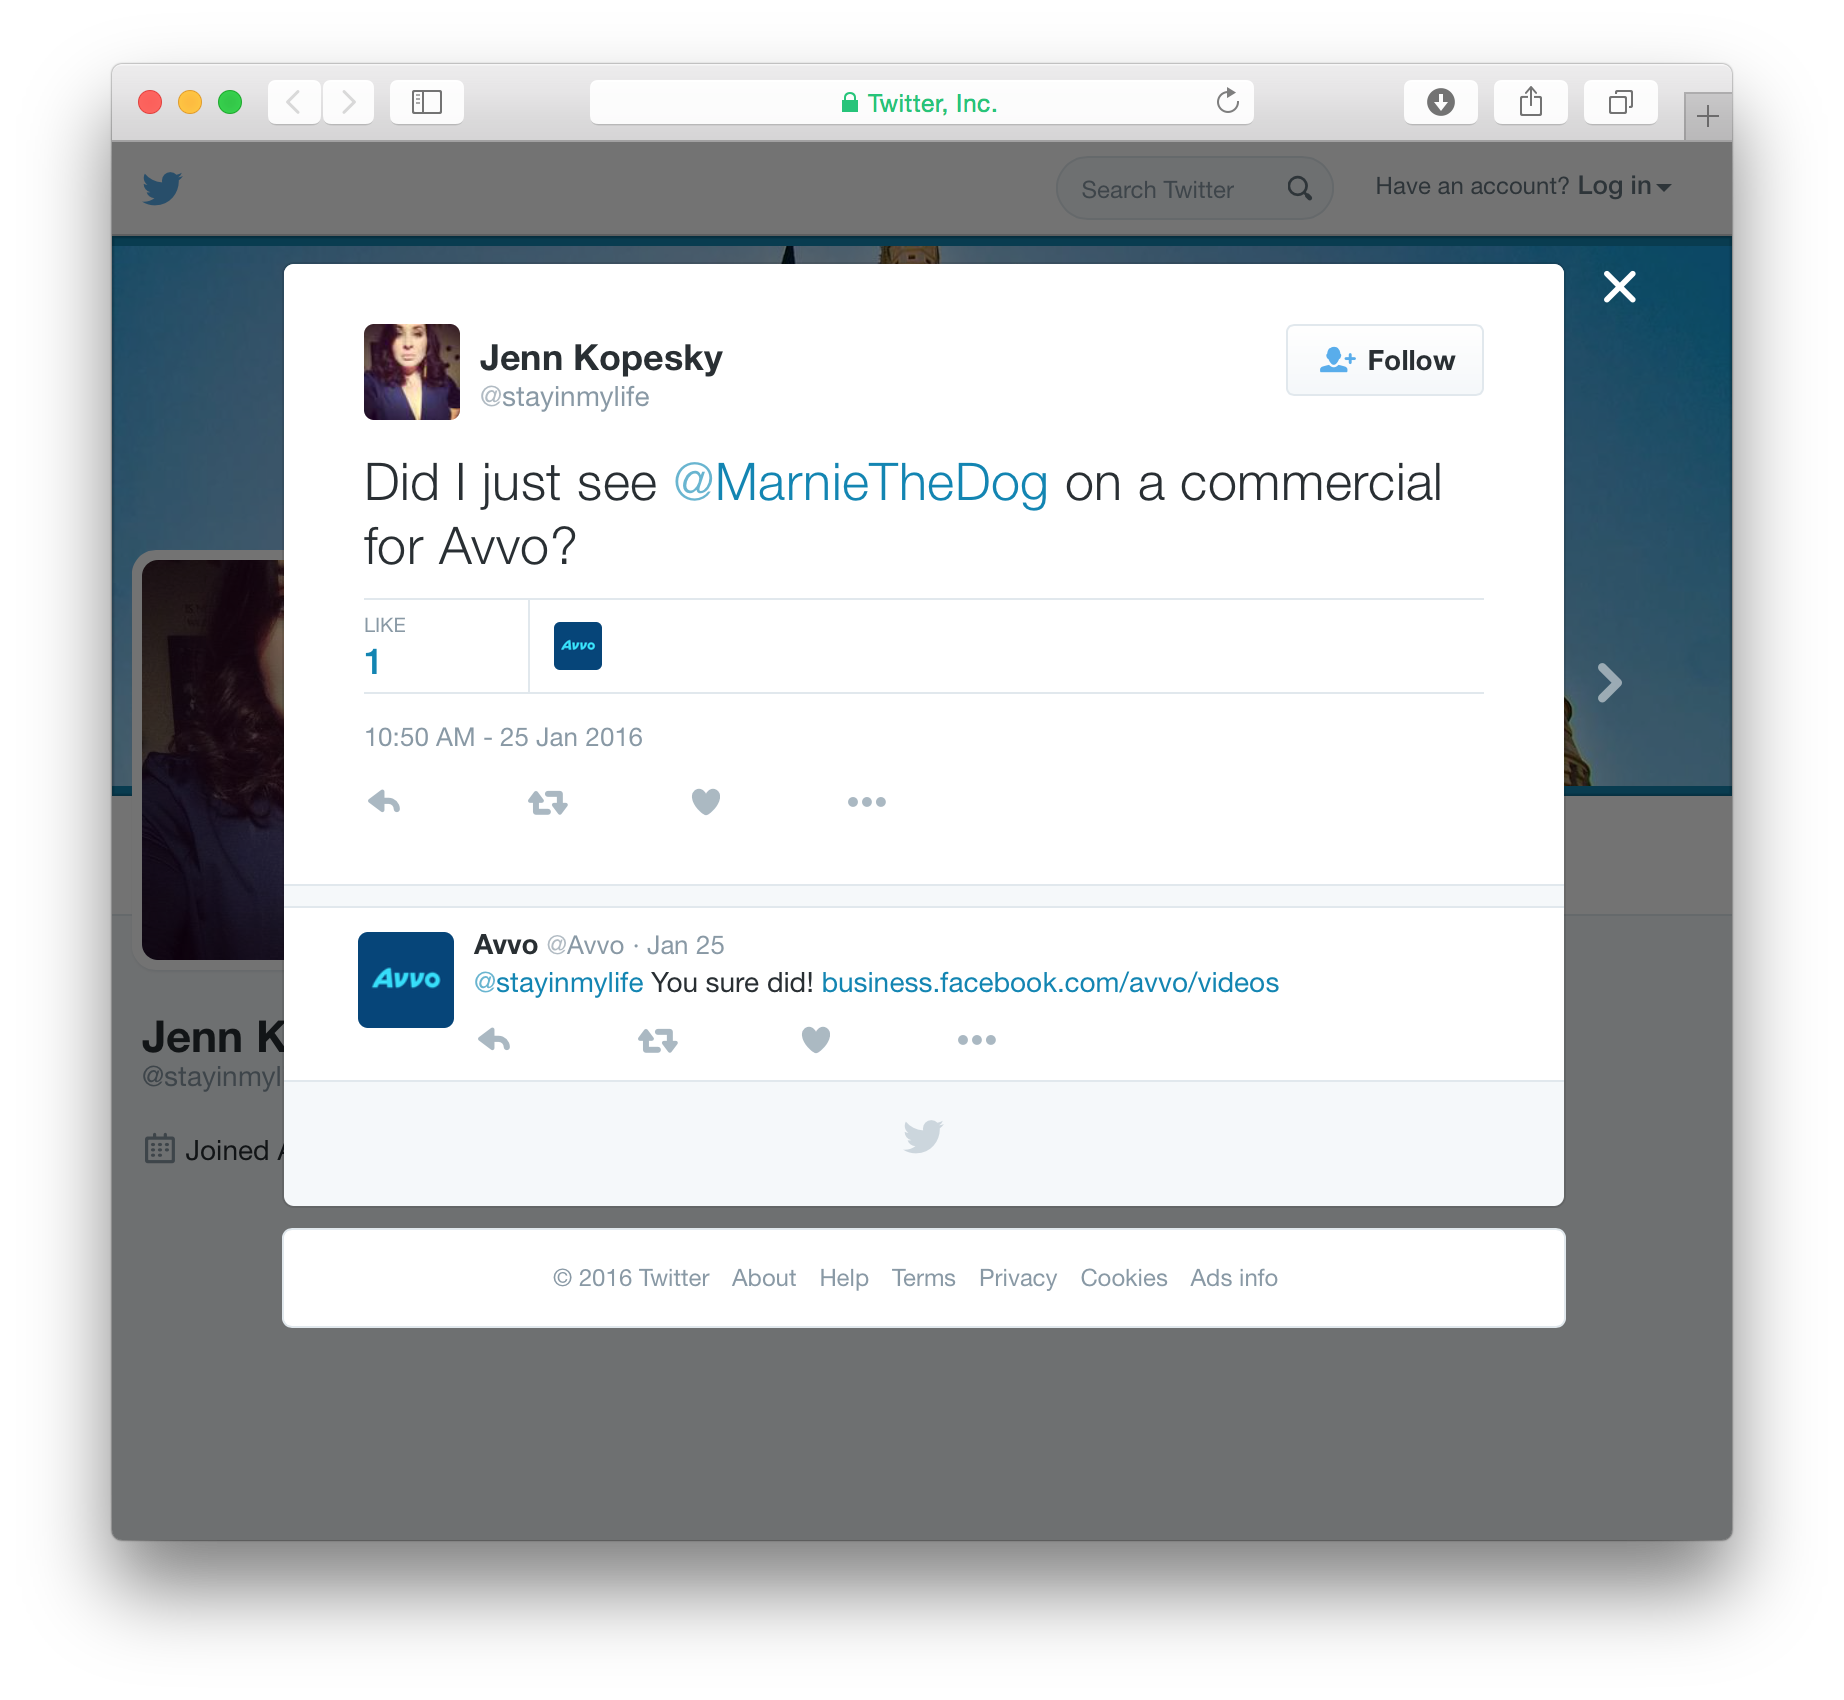Open the Avvo account name in reply
The height and width of the screenshot is (1700, 1844).
[x=506, y=945]
